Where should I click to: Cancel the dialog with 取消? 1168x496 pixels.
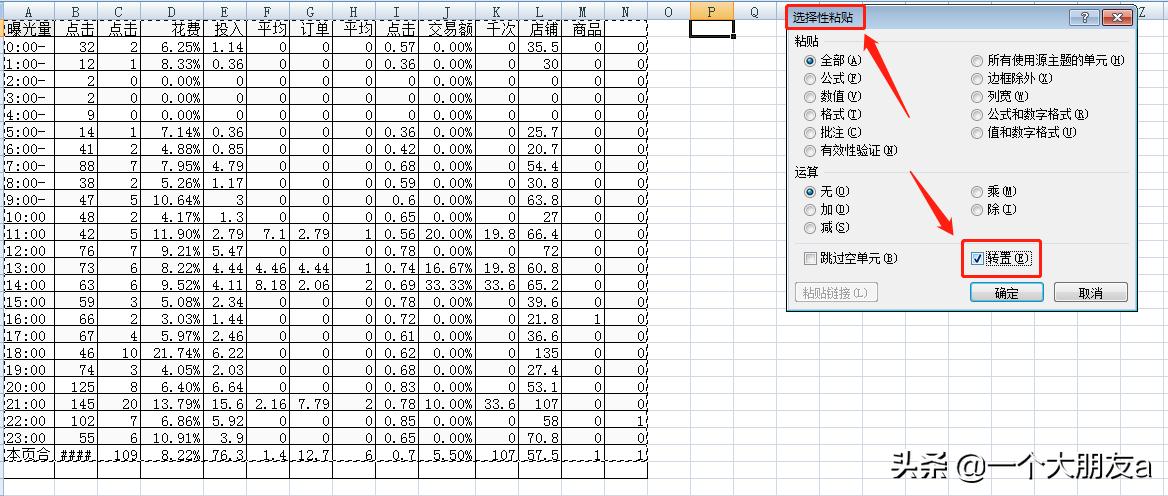coord(1091,293)
